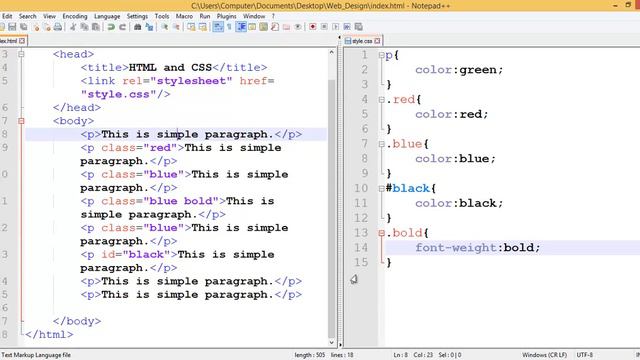Click the Save All toolbar icon
Viewport: 640px width, 360px height.
[x=24, y=27]
